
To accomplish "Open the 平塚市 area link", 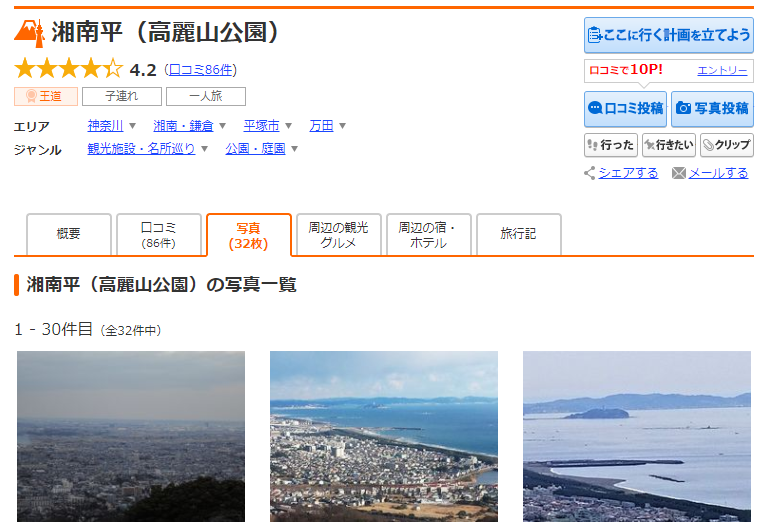I will 261,126.
